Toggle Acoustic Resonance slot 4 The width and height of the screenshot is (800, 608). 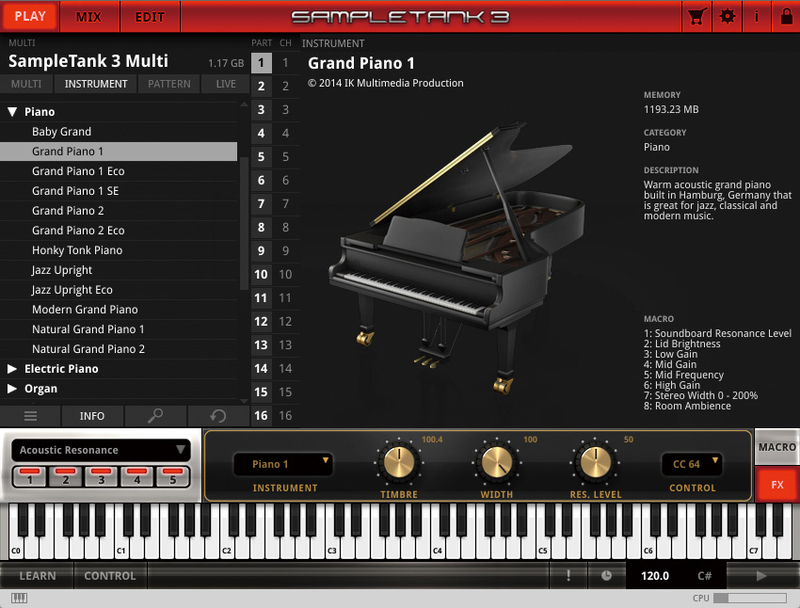pyautogui.click(x=137, y=477)
